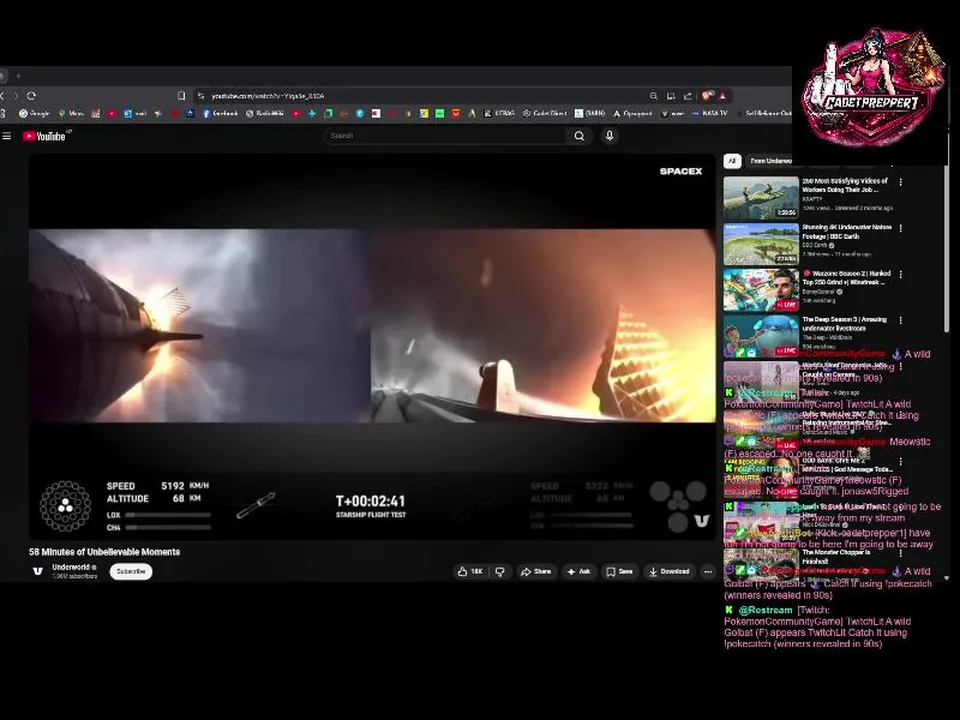Click the Download button
Viewport: 960px width, 720px height.
[x=669, y=571]
